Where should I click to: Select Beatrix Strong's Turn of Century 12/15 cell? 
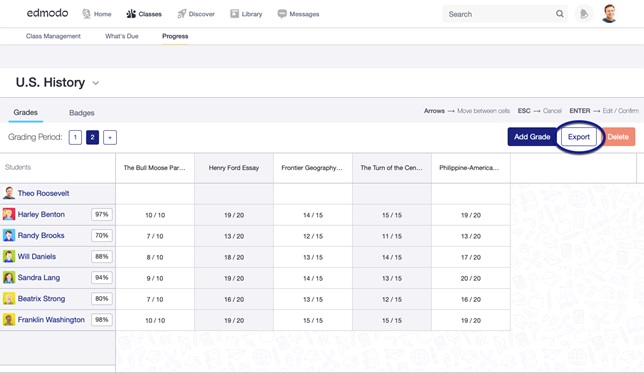(391, 299)
